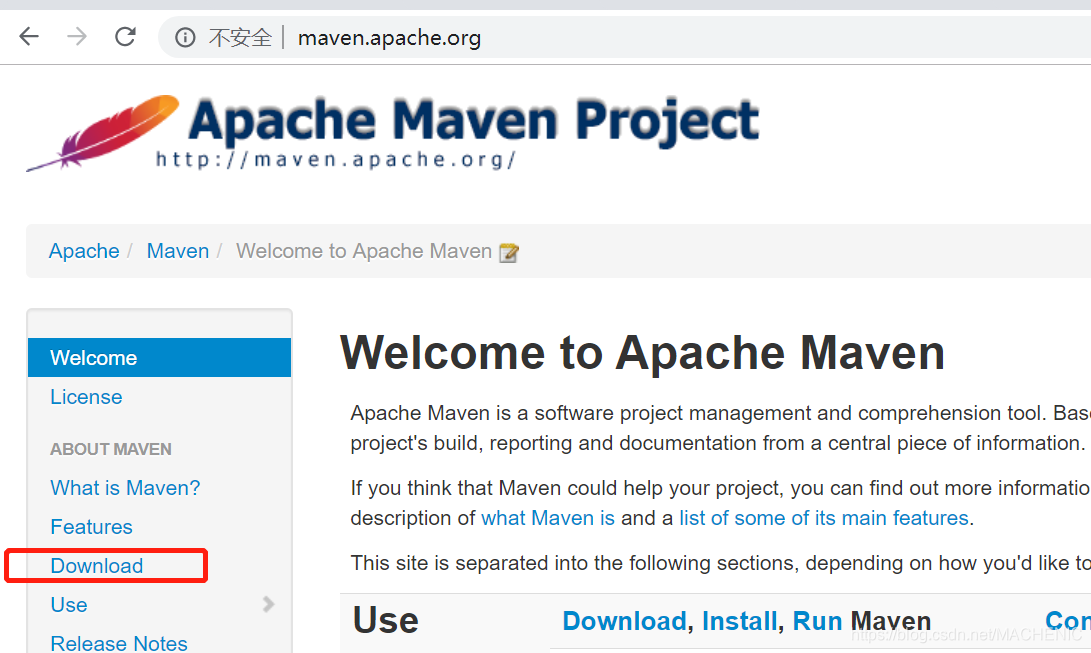The height and width of the screenshot is (653, 1091).
Task: Click the 'ABOUT MAVEN' sidebar section header
Action: [111, 449]
